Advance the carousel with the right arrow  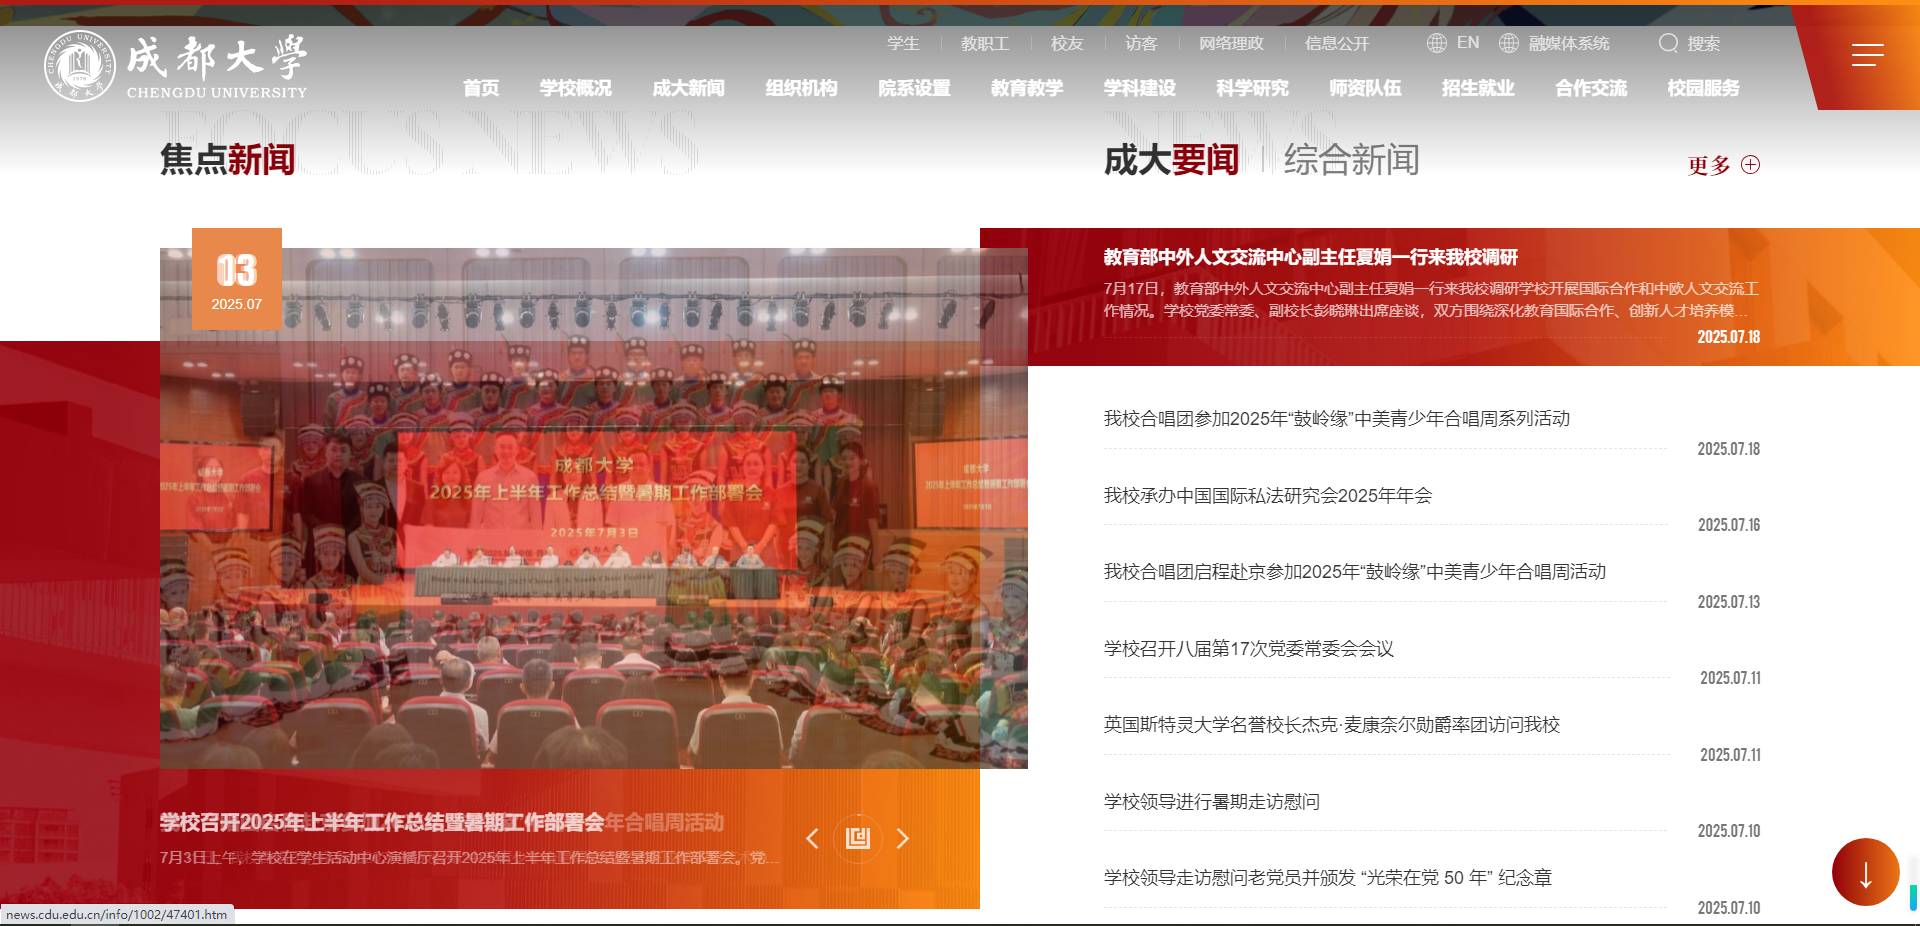[904, 839]
